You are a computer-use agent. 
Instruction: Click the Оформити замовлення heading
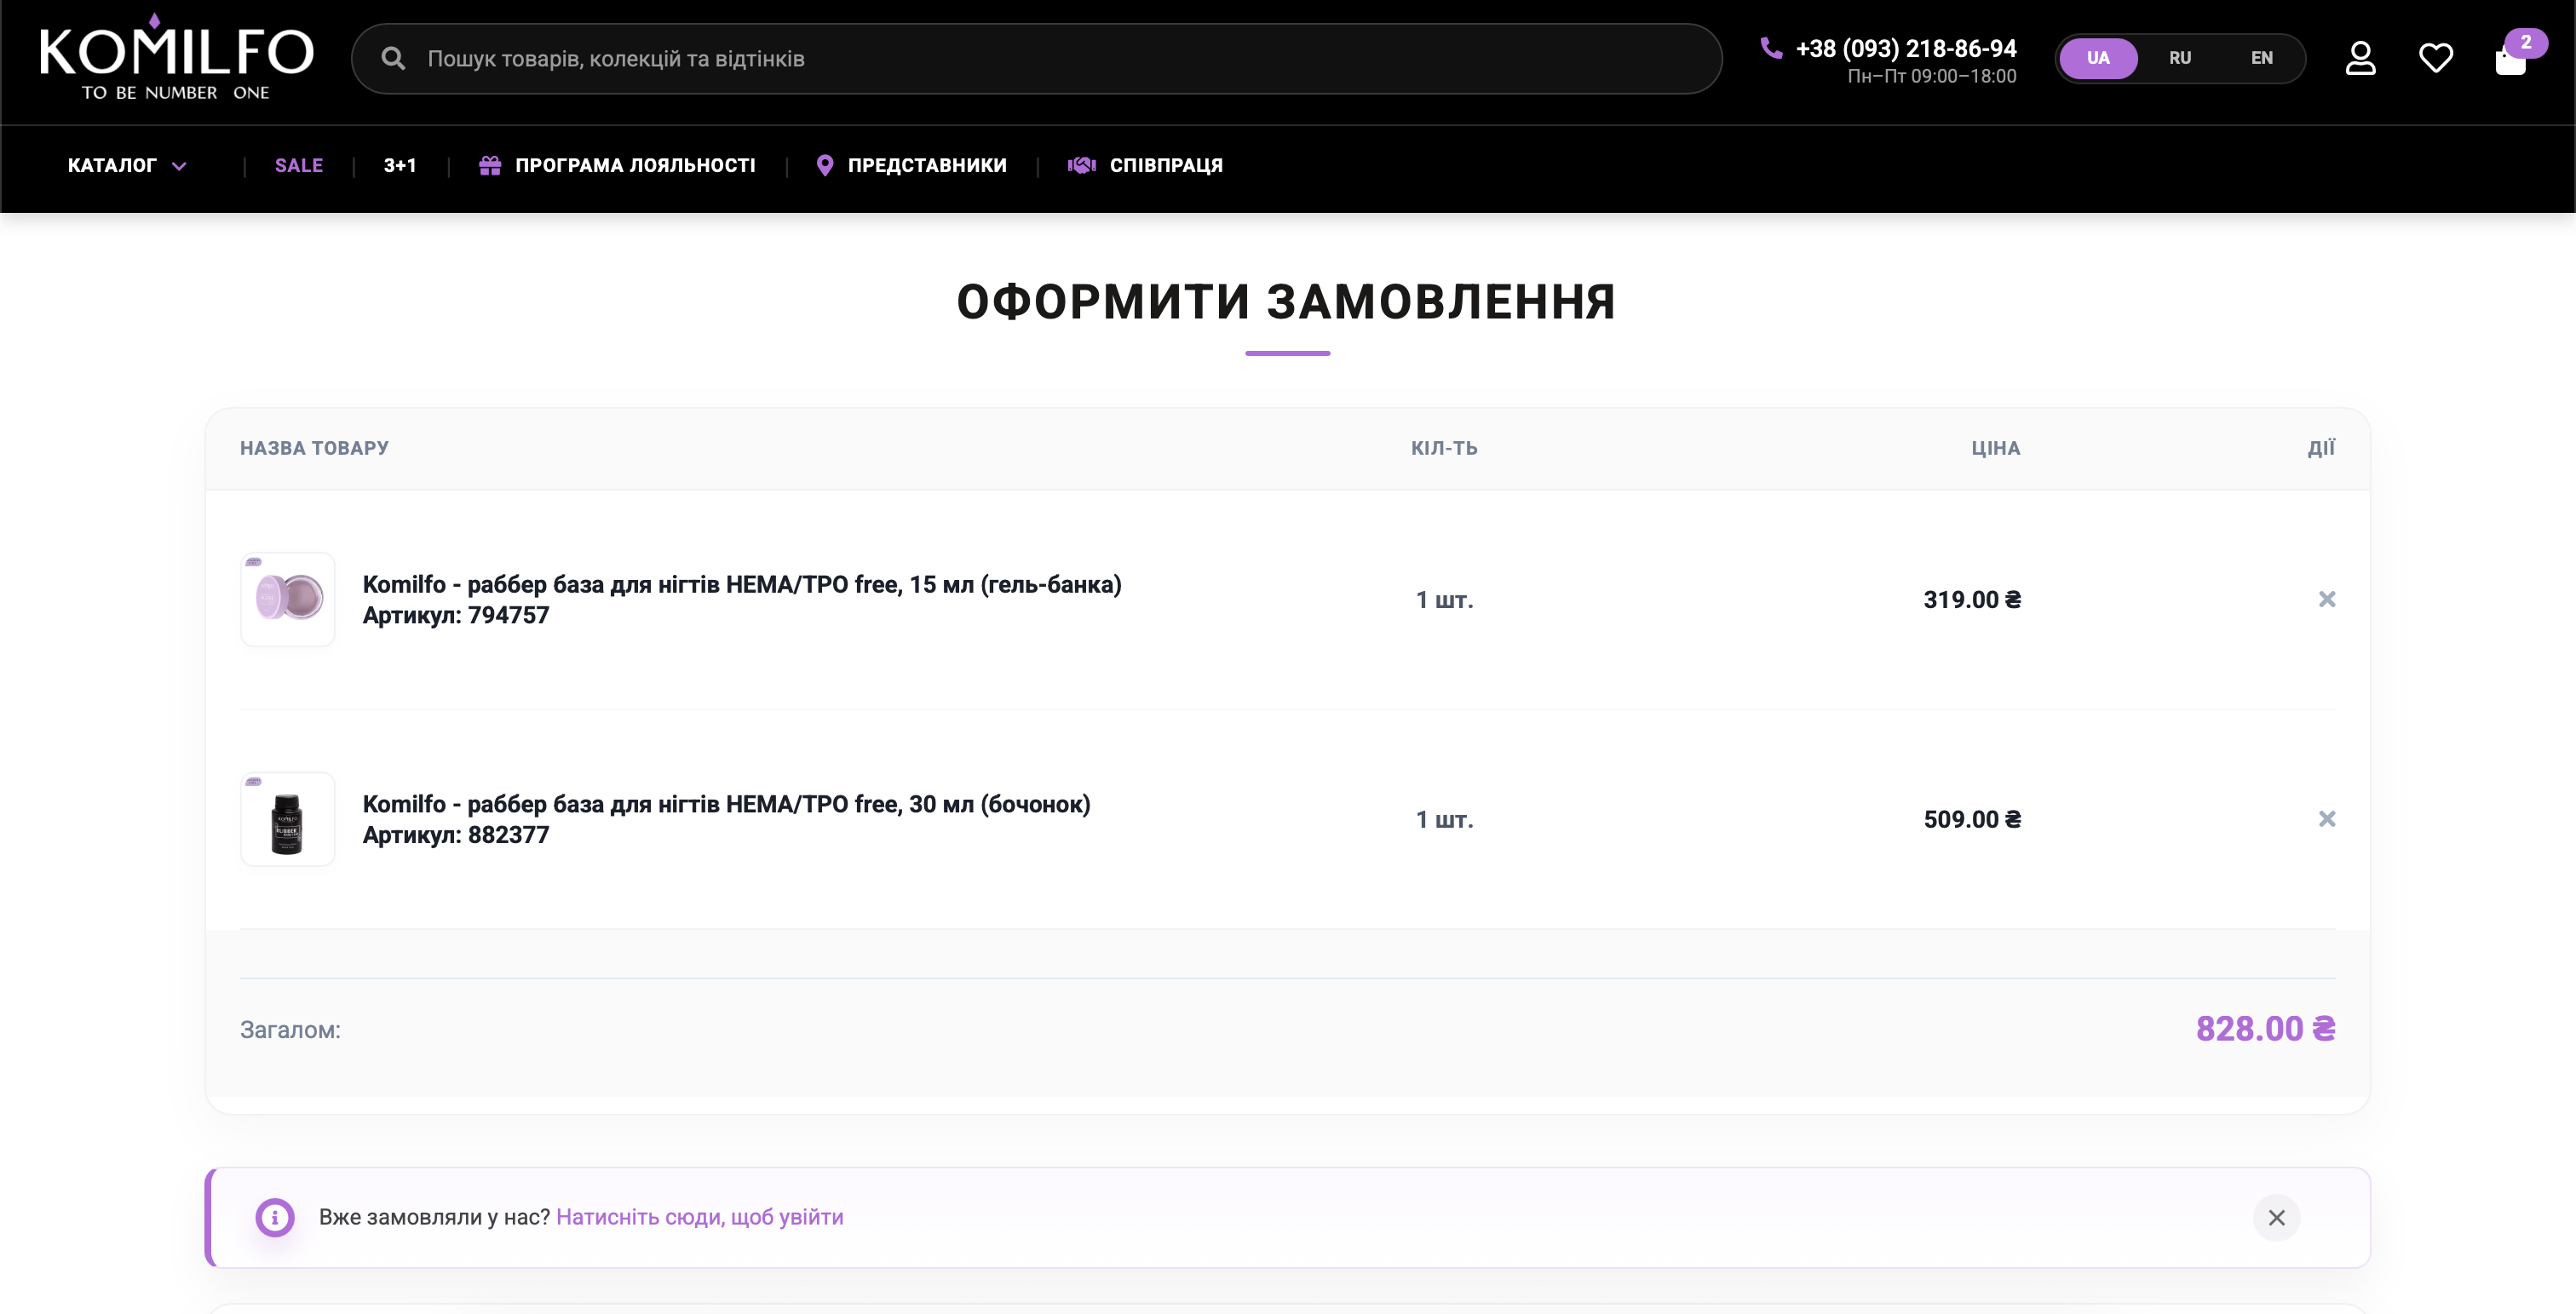tap(1287, 301)
